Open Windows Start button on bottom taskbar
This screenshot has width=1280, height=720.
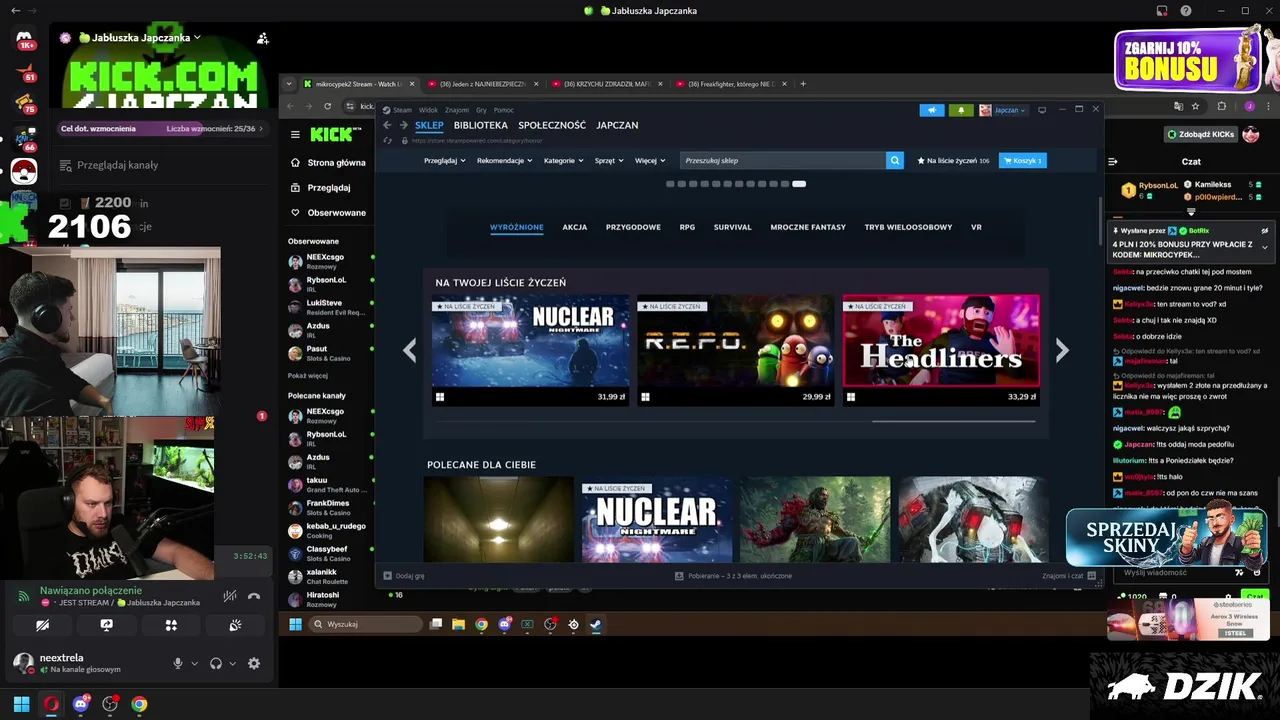pos(21,704)
